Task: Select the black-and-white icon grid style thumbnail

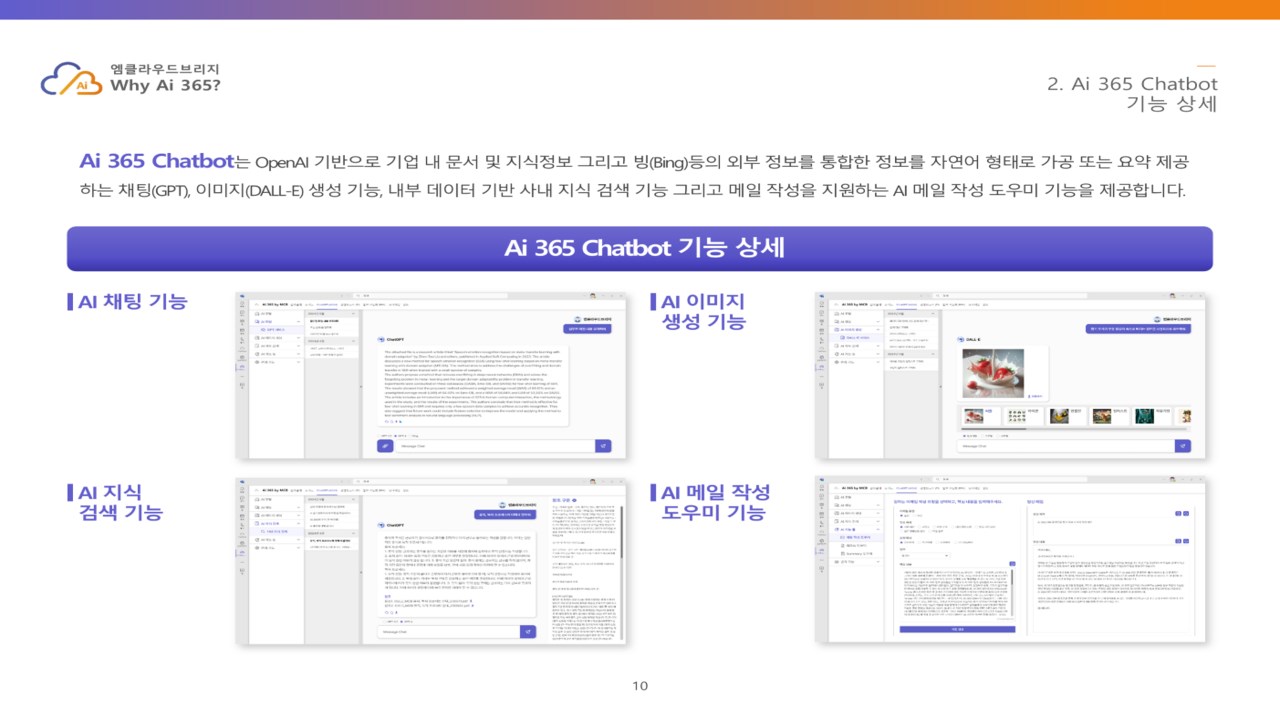Action: pos(1017,416)
